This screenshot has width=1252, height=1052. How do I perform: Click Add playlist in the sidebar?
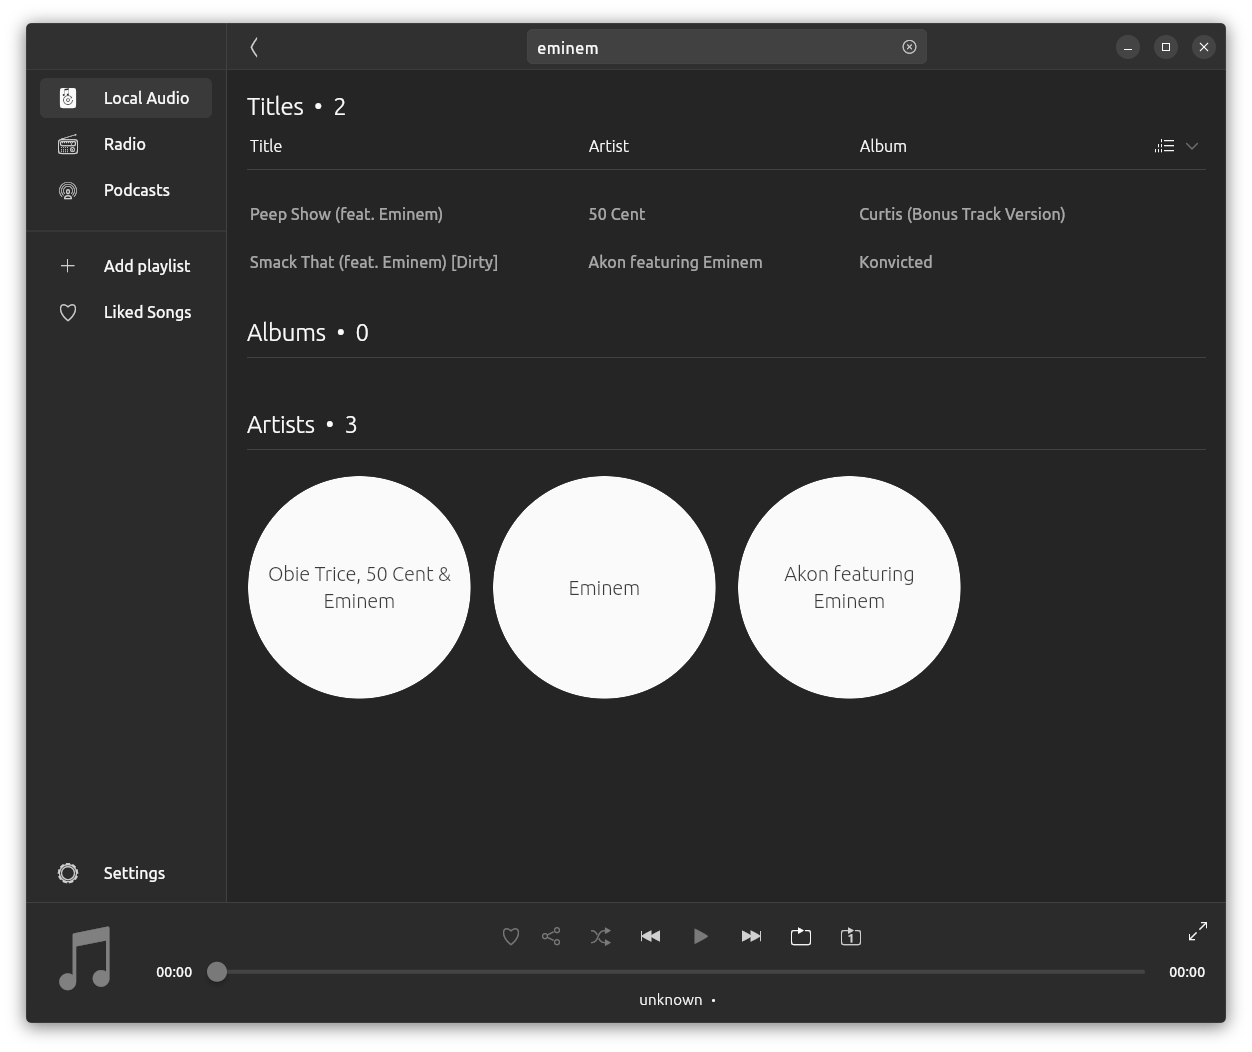coord(146,266)
